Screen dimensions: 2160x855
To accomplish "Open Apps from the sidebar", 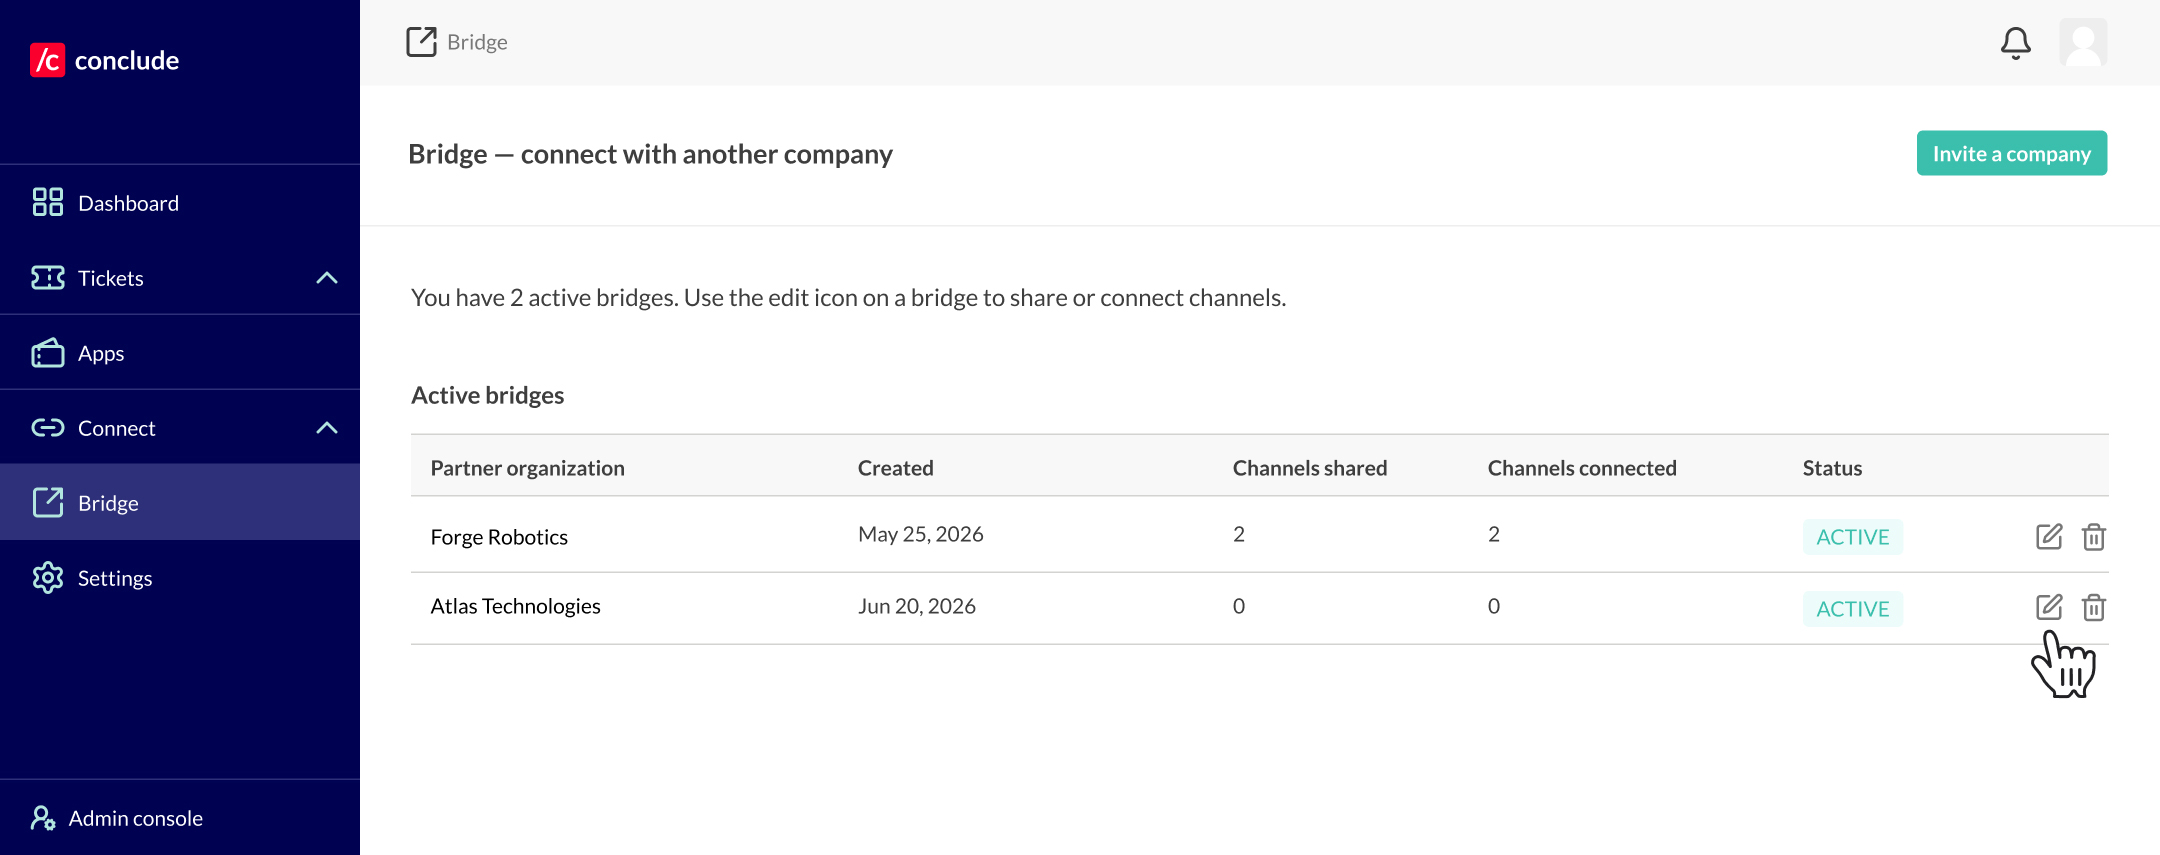I will click(x=180, y=353).
